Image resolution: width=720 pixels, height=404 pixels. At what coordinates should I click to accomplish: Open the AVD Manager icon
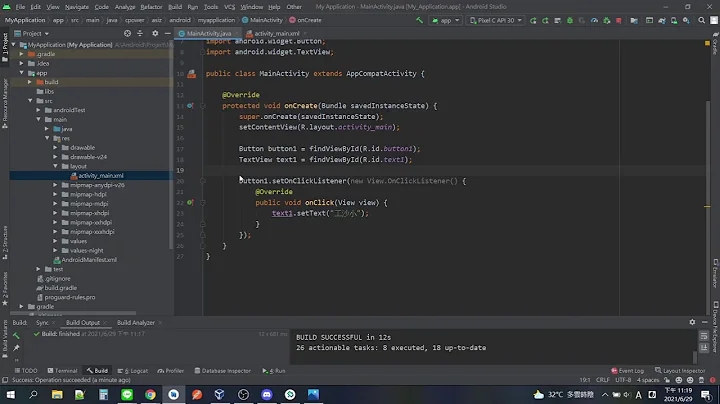(674, 20)
